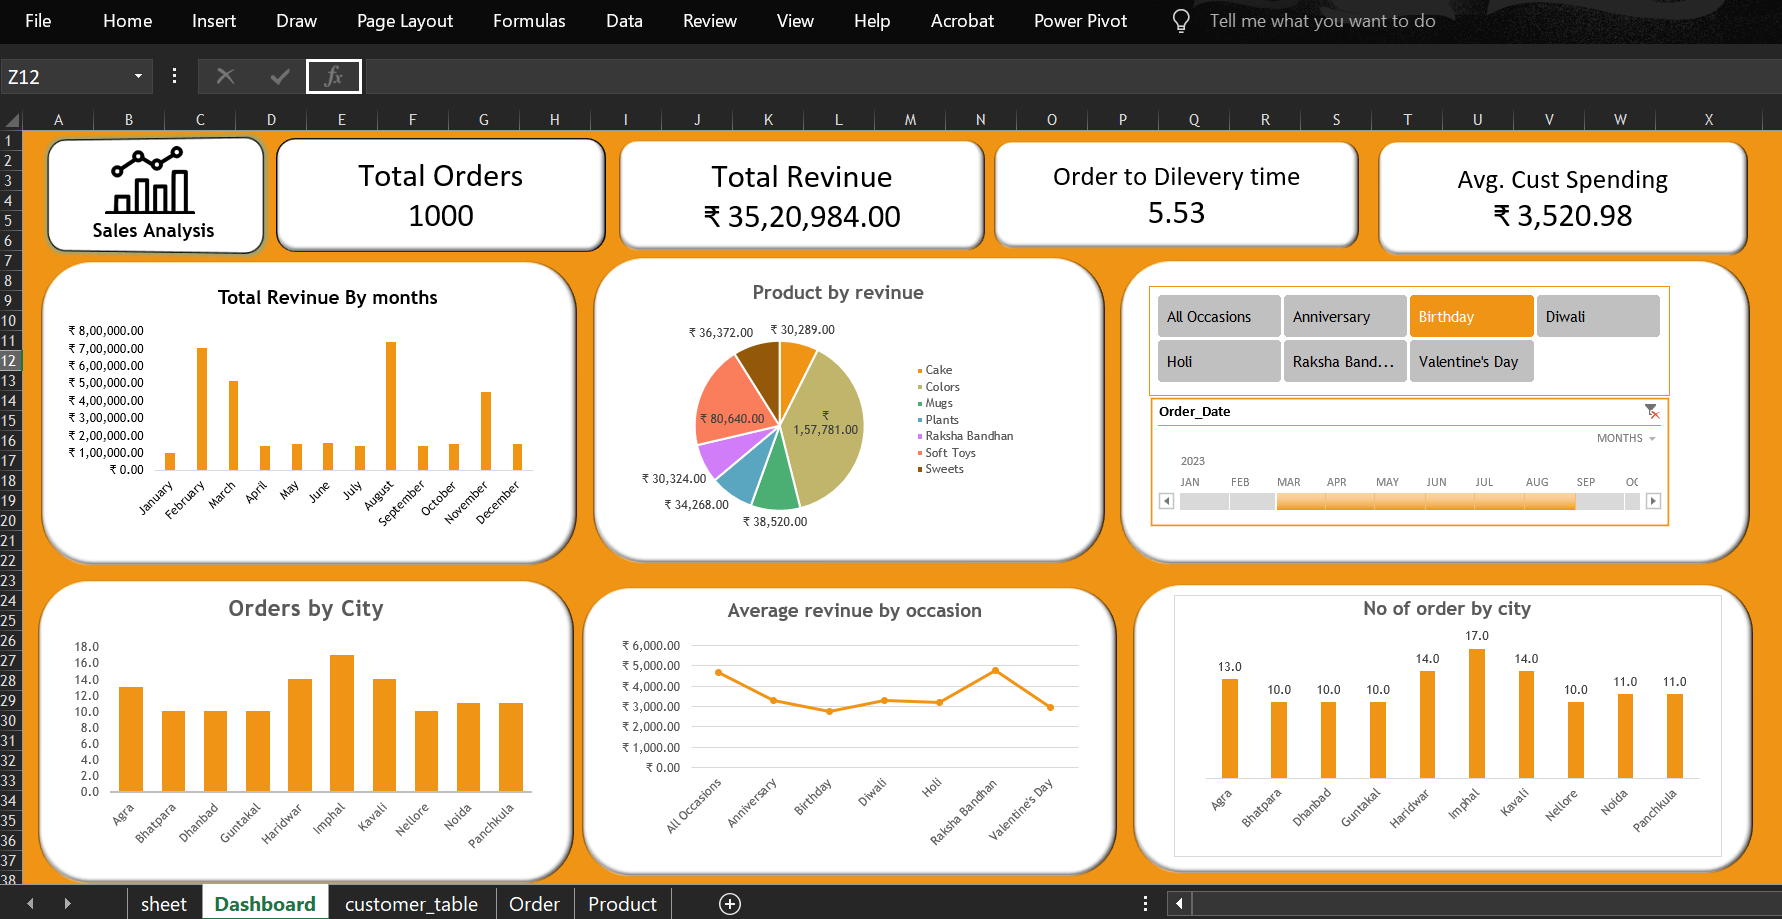Select column header K
Viewport: 1782px width, 919px height.
[x=768, y=120]
